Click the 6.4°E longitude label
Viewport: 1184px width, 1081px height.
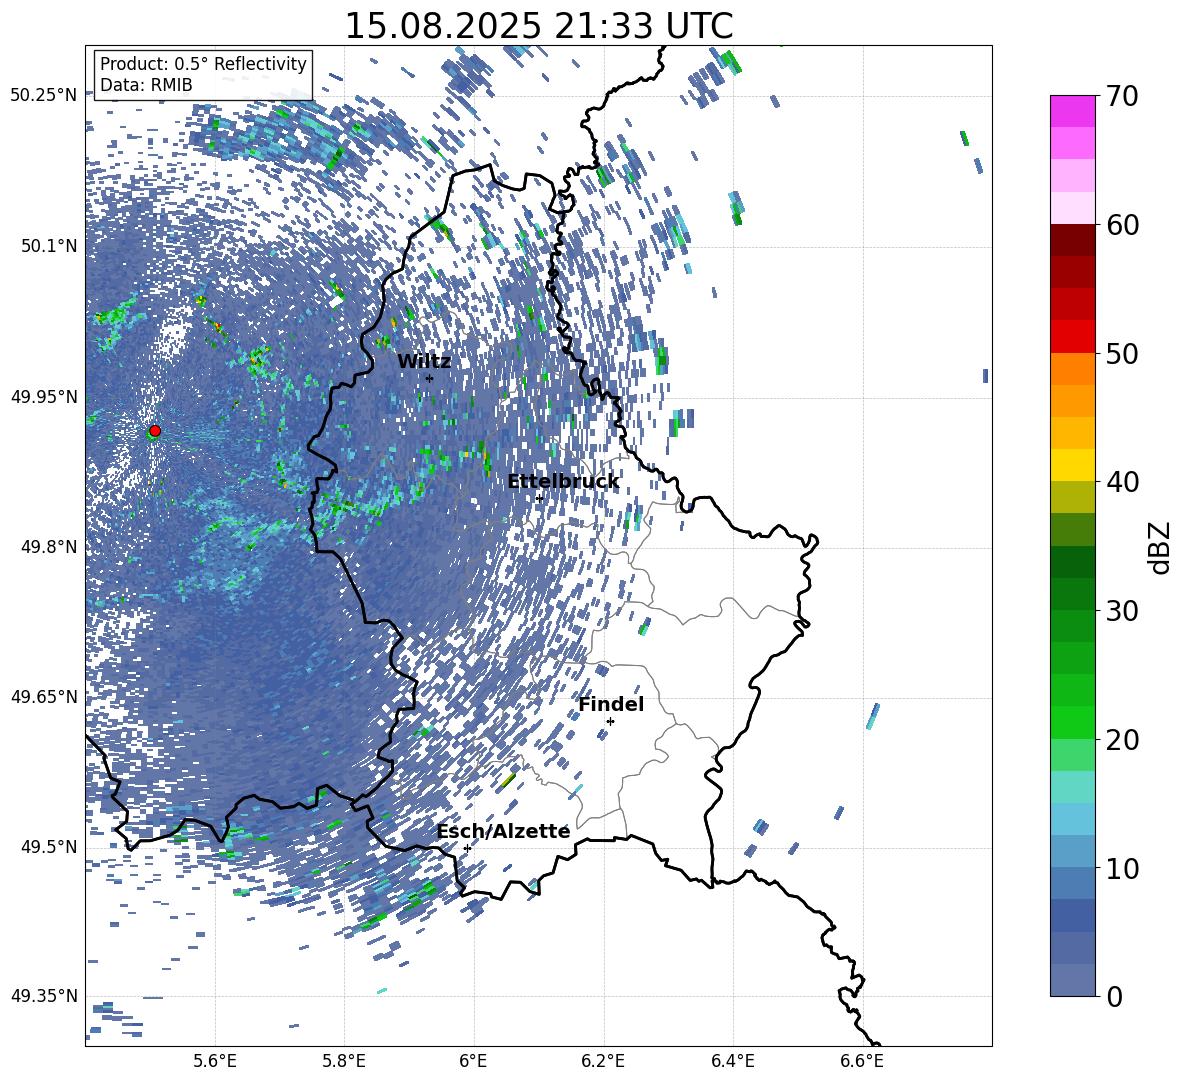732,1061
